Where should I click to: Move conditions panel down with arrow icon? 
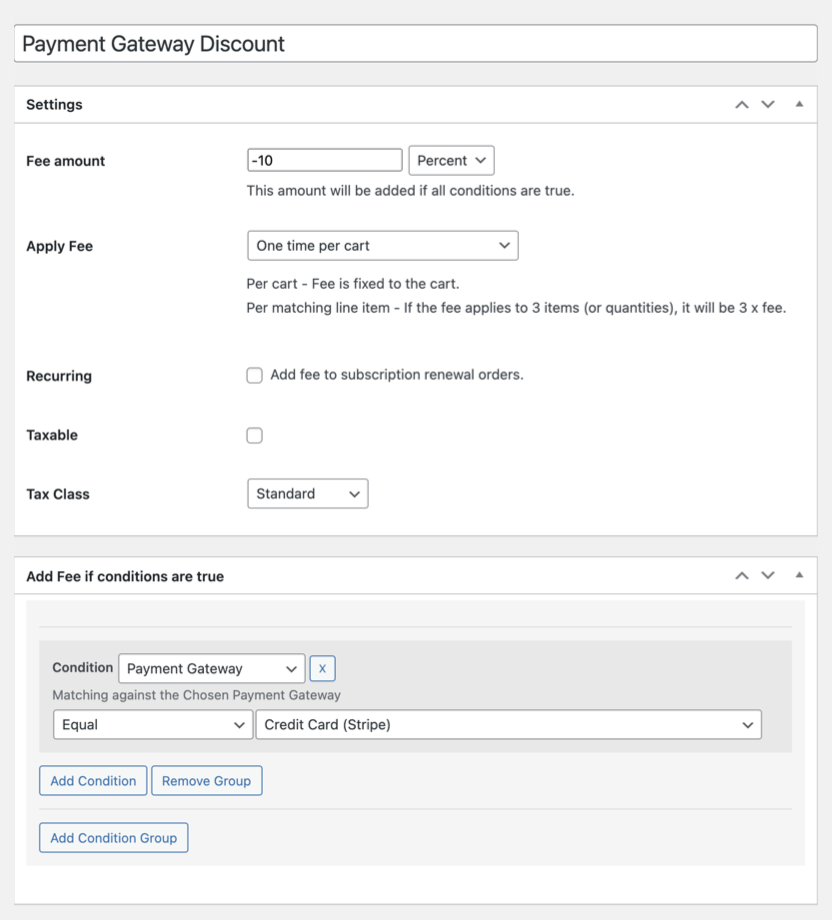(x=768, y=576)
